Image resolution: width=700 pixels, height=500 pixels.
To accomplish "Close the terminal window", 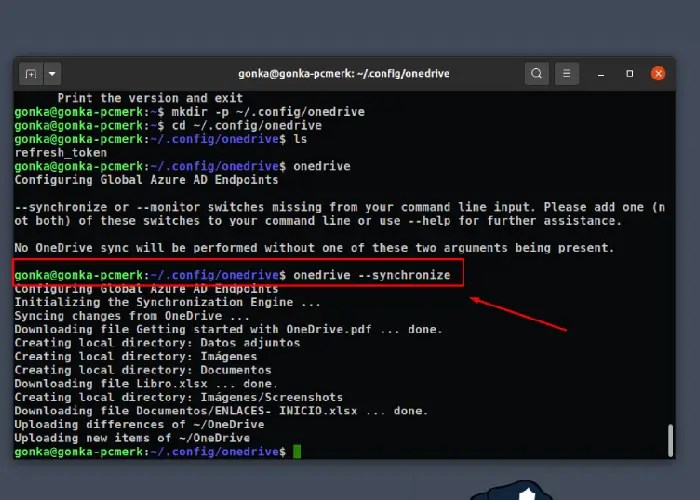I will pos(658,73).
